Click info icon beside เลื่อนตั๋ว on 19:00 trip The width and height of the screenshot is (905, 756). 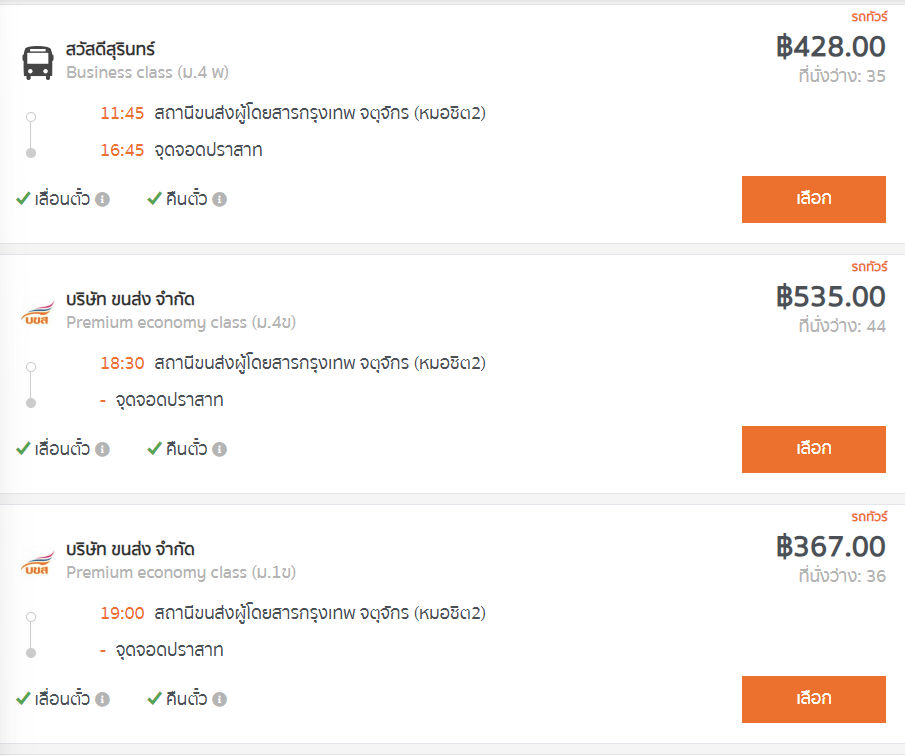pyautogui.click(x=102, y=699)
